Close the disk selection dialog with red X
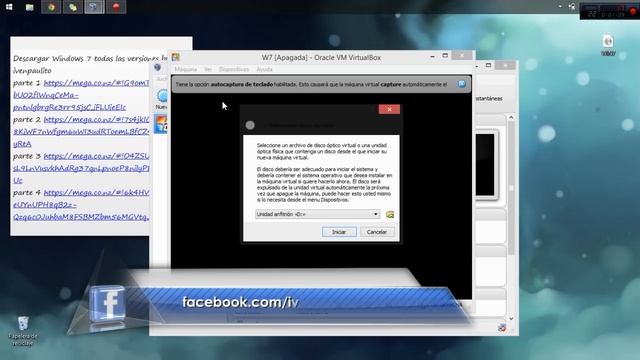The image size is (640, 360). pyautogui.click(x=389, y=109)
